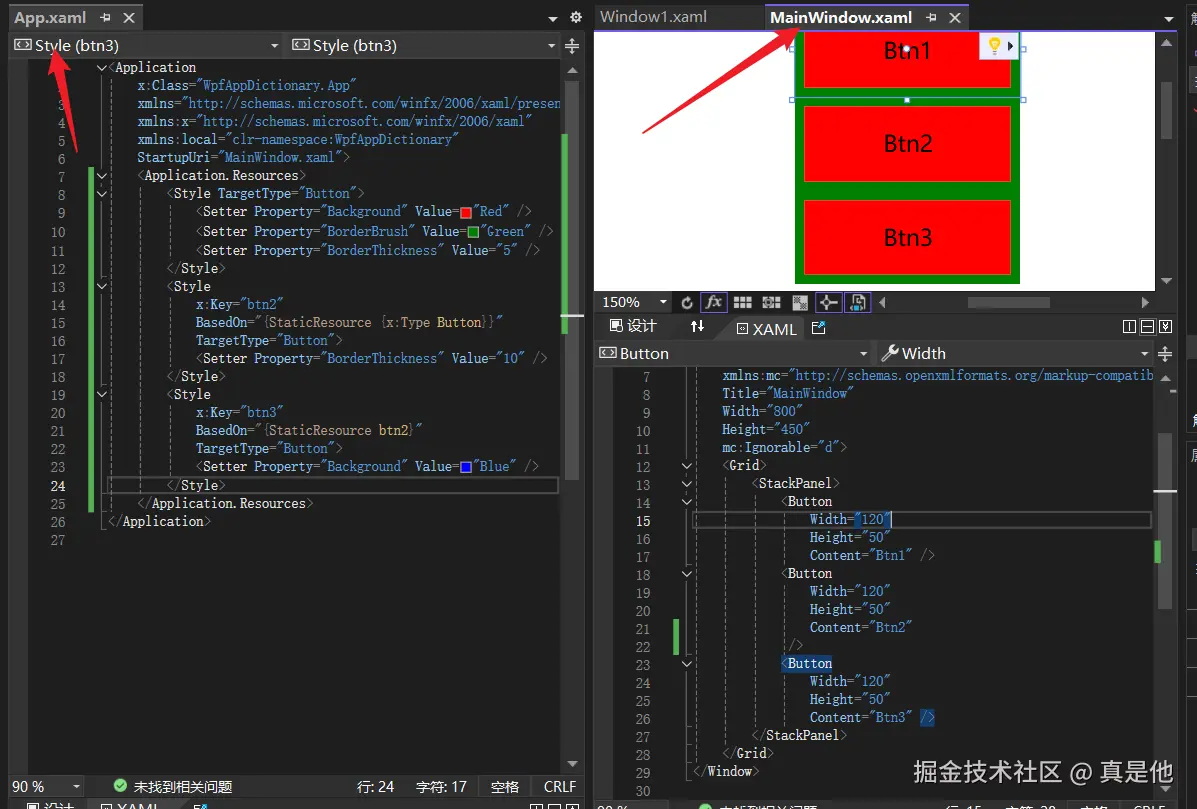
Task: Toggle snap to gridlines icon
Action: (x=772, y=303)
